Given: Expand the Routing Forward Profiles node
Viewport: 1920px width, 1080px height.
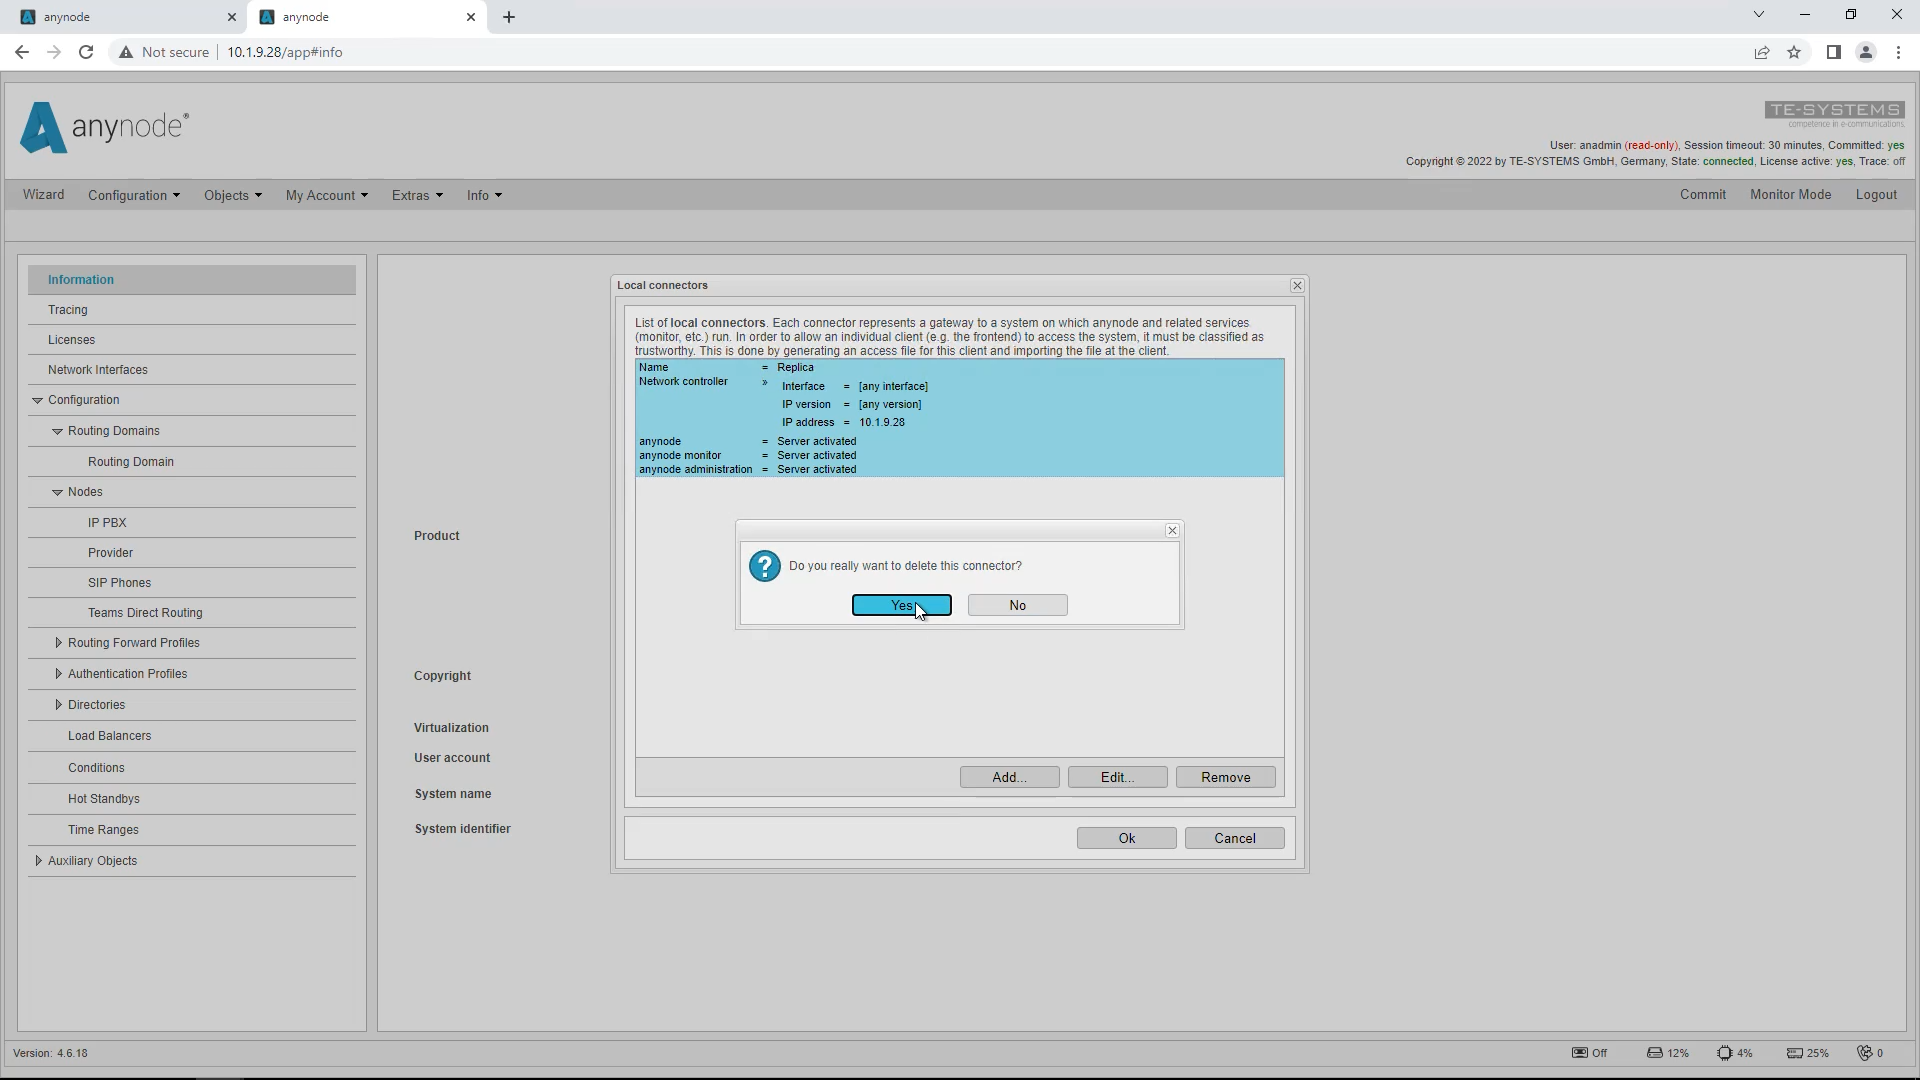Looking at the screenshot, I should [x=58, y=643].
